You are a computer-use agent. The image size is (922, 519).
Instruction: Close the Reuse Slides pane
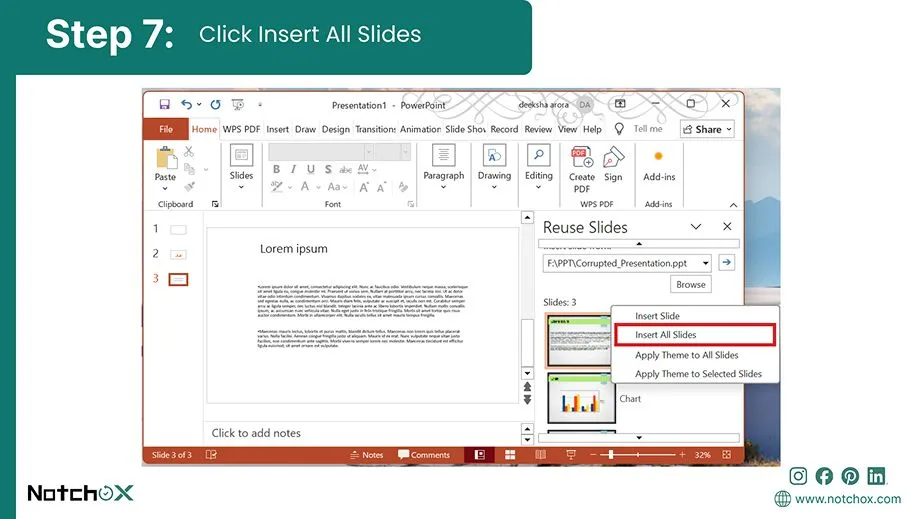pos(727,226)
